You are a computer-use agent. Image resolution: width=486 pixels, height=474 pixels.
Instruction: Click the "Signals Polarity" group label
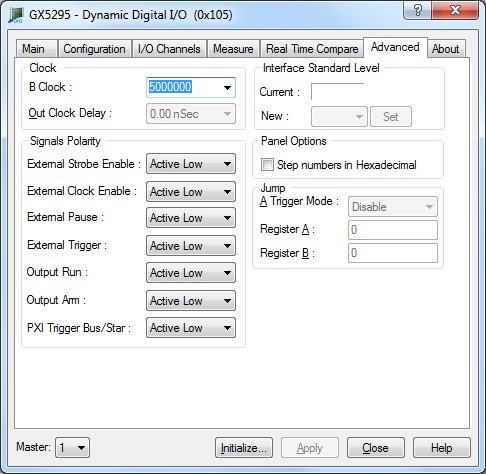tap(65, 141)
